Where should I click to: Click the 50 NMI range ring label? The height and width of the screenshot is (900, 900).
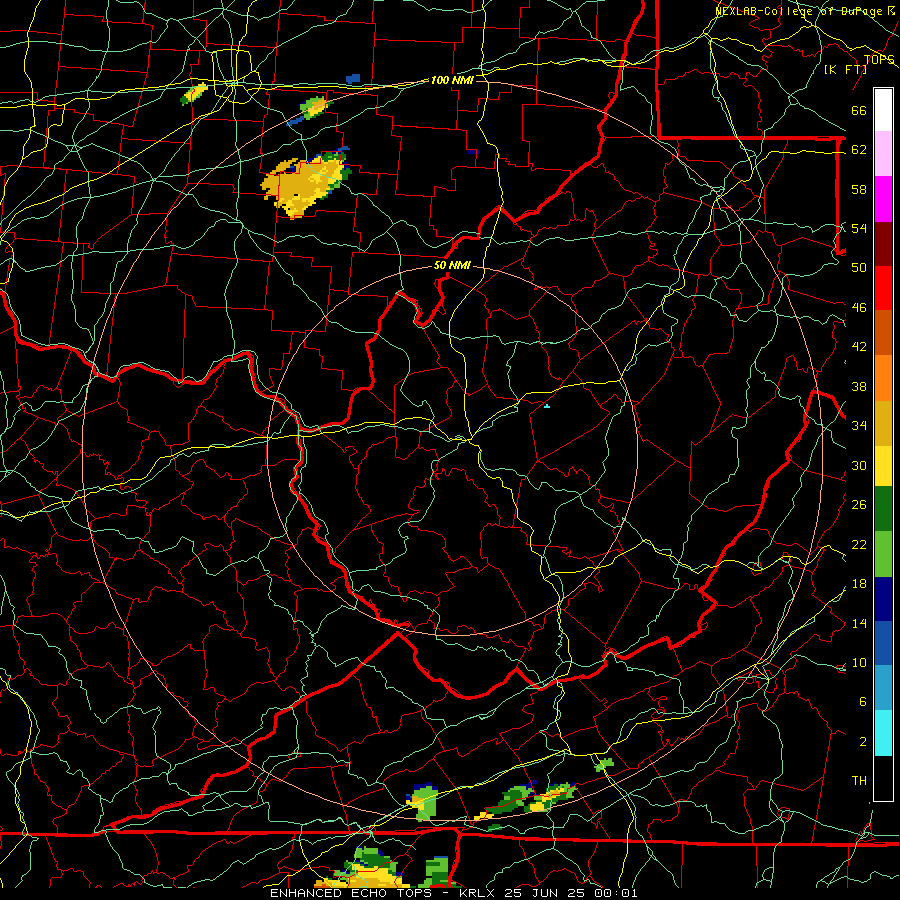pyautogui.click(x=452, y=265)
